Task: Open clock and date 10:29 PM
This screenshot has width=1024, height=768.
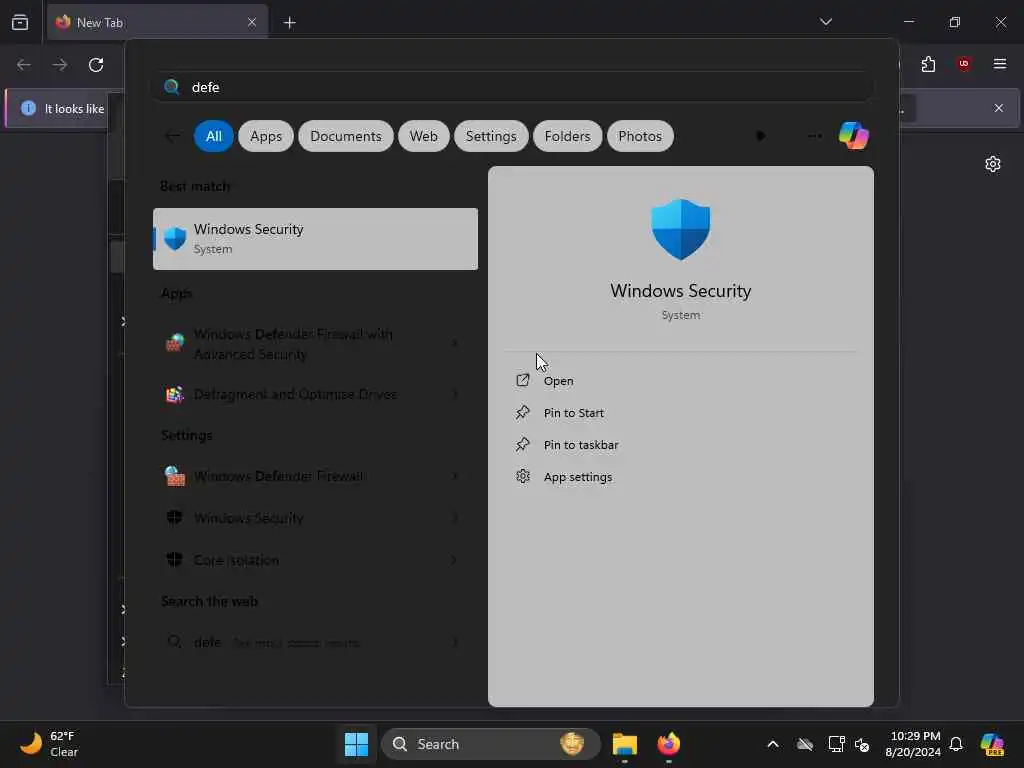Action: point(912,744)
